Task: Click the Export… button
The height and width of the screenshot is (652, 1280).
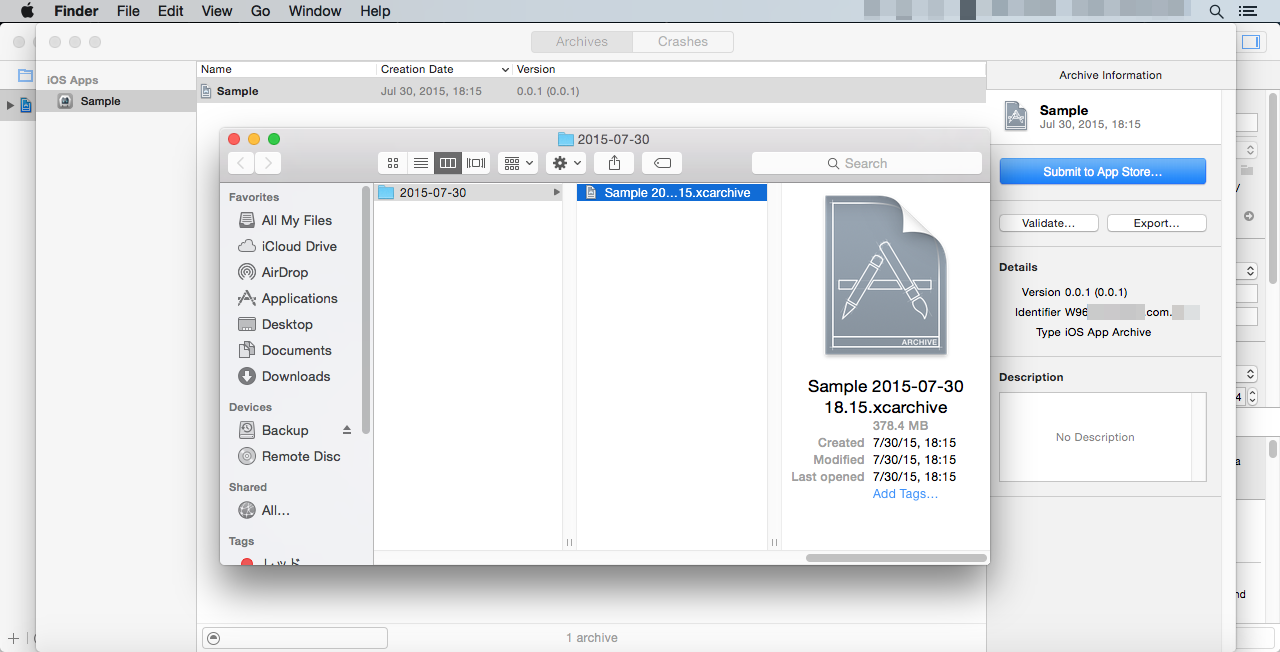Action: 1157,223
